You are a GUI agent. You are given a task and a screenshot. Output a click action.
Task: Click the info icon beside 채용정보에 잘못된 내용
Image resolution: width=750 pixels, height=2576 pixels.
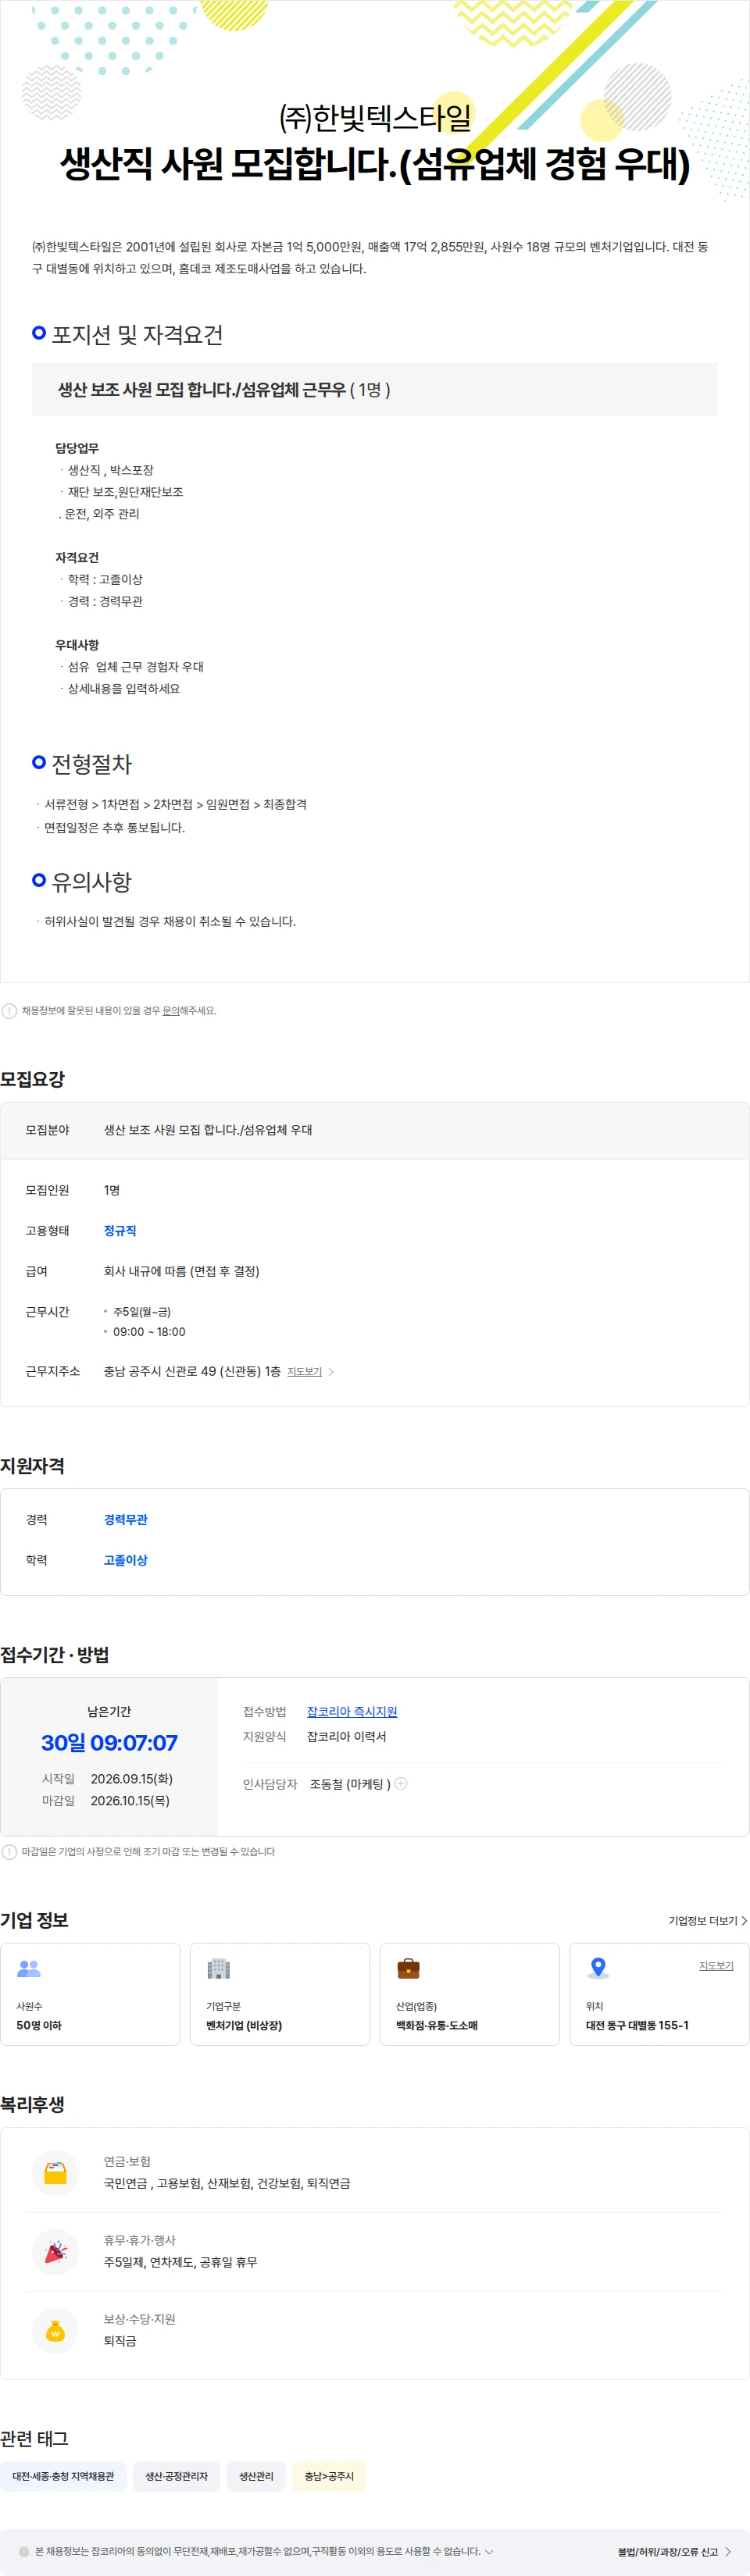(x=9, y=1011)
